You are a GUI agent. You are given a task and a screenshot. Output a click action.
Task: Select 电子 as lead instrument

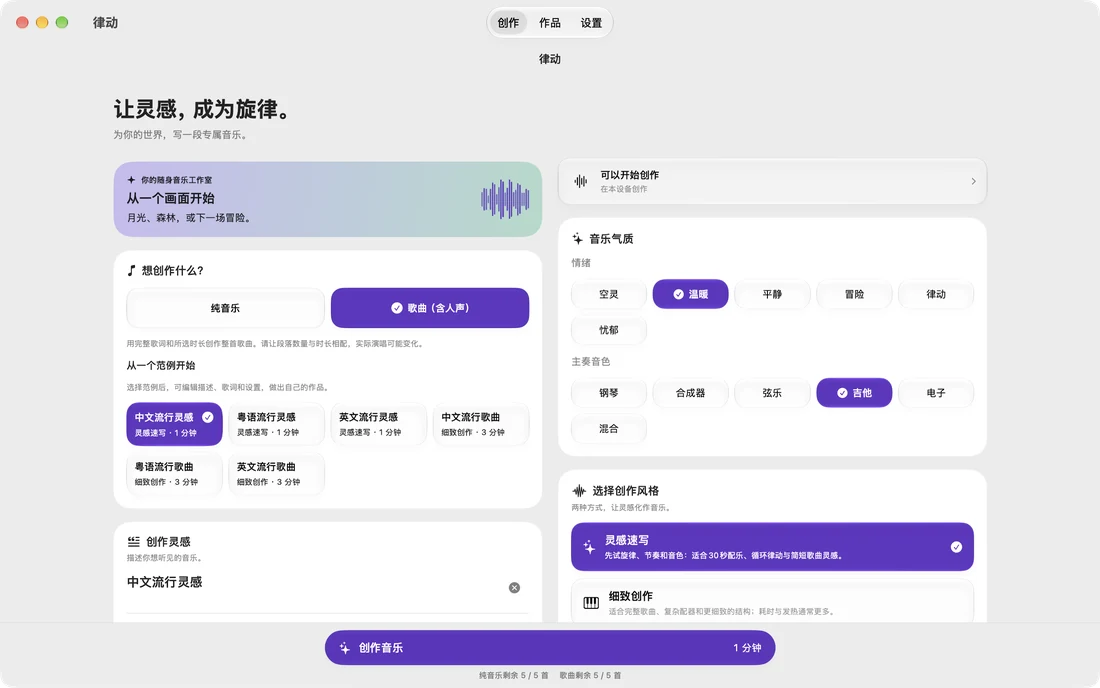click(936, 393)
